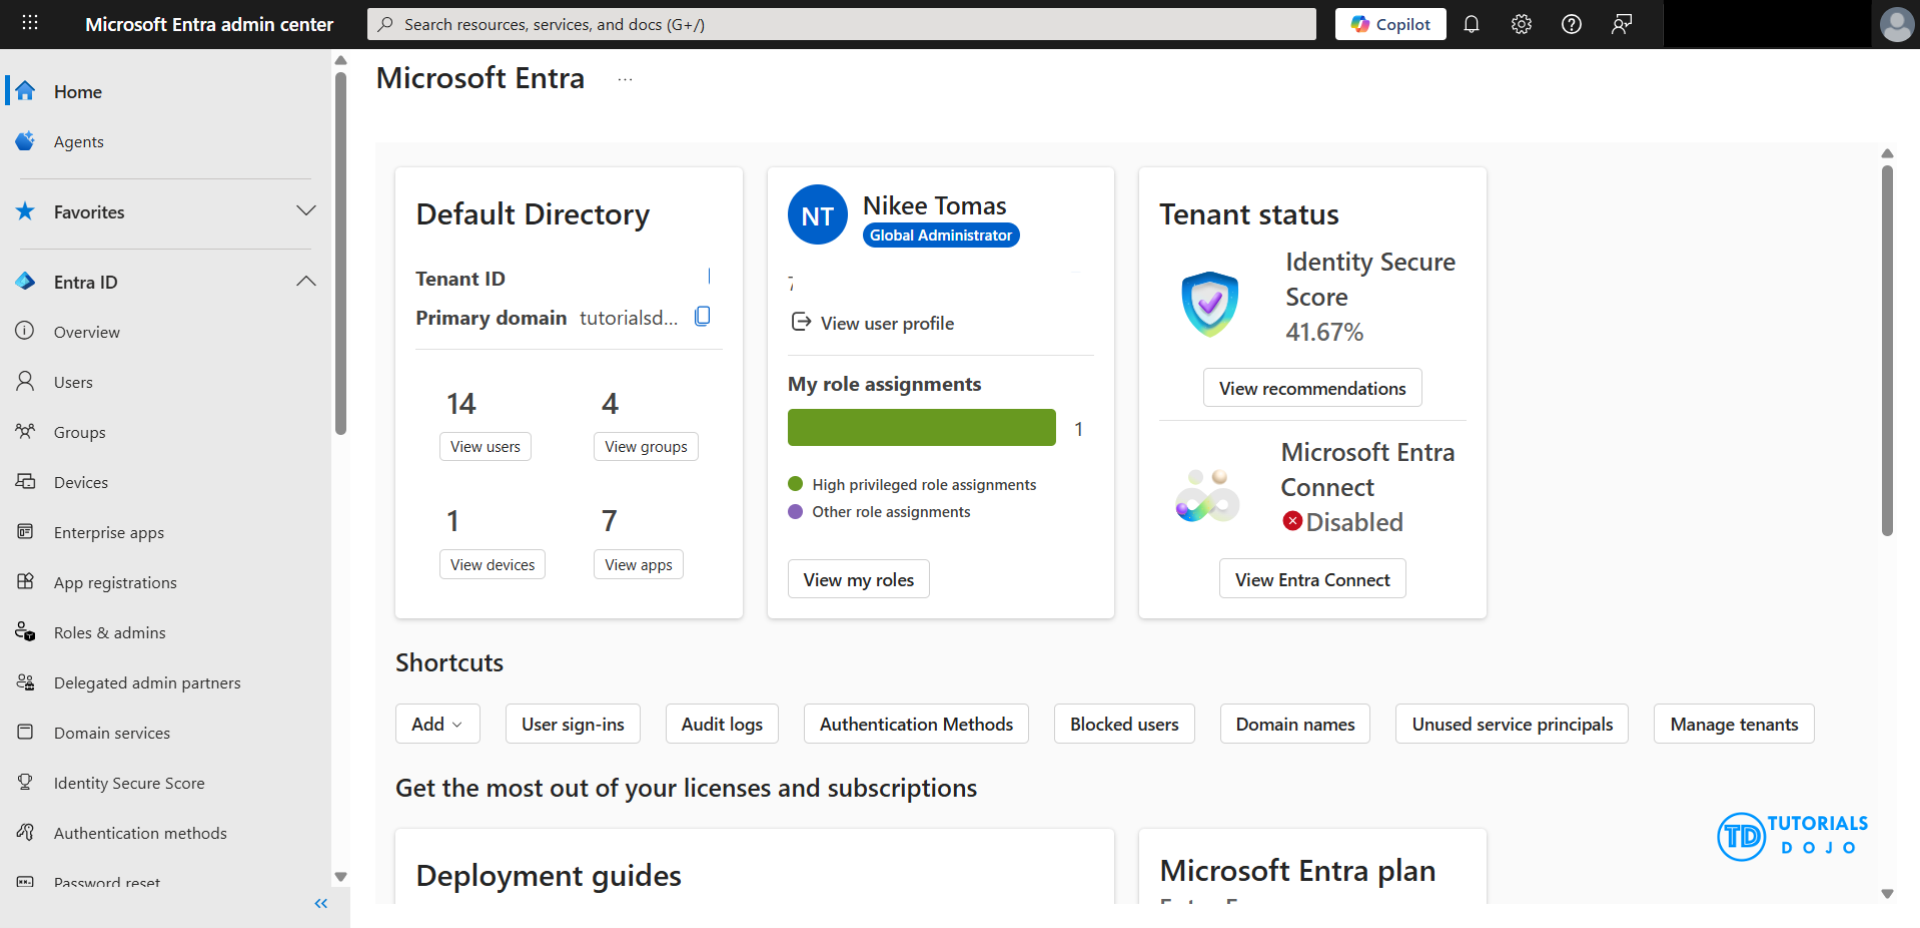Click the help question mark icon

click(x=1571, y=24)
